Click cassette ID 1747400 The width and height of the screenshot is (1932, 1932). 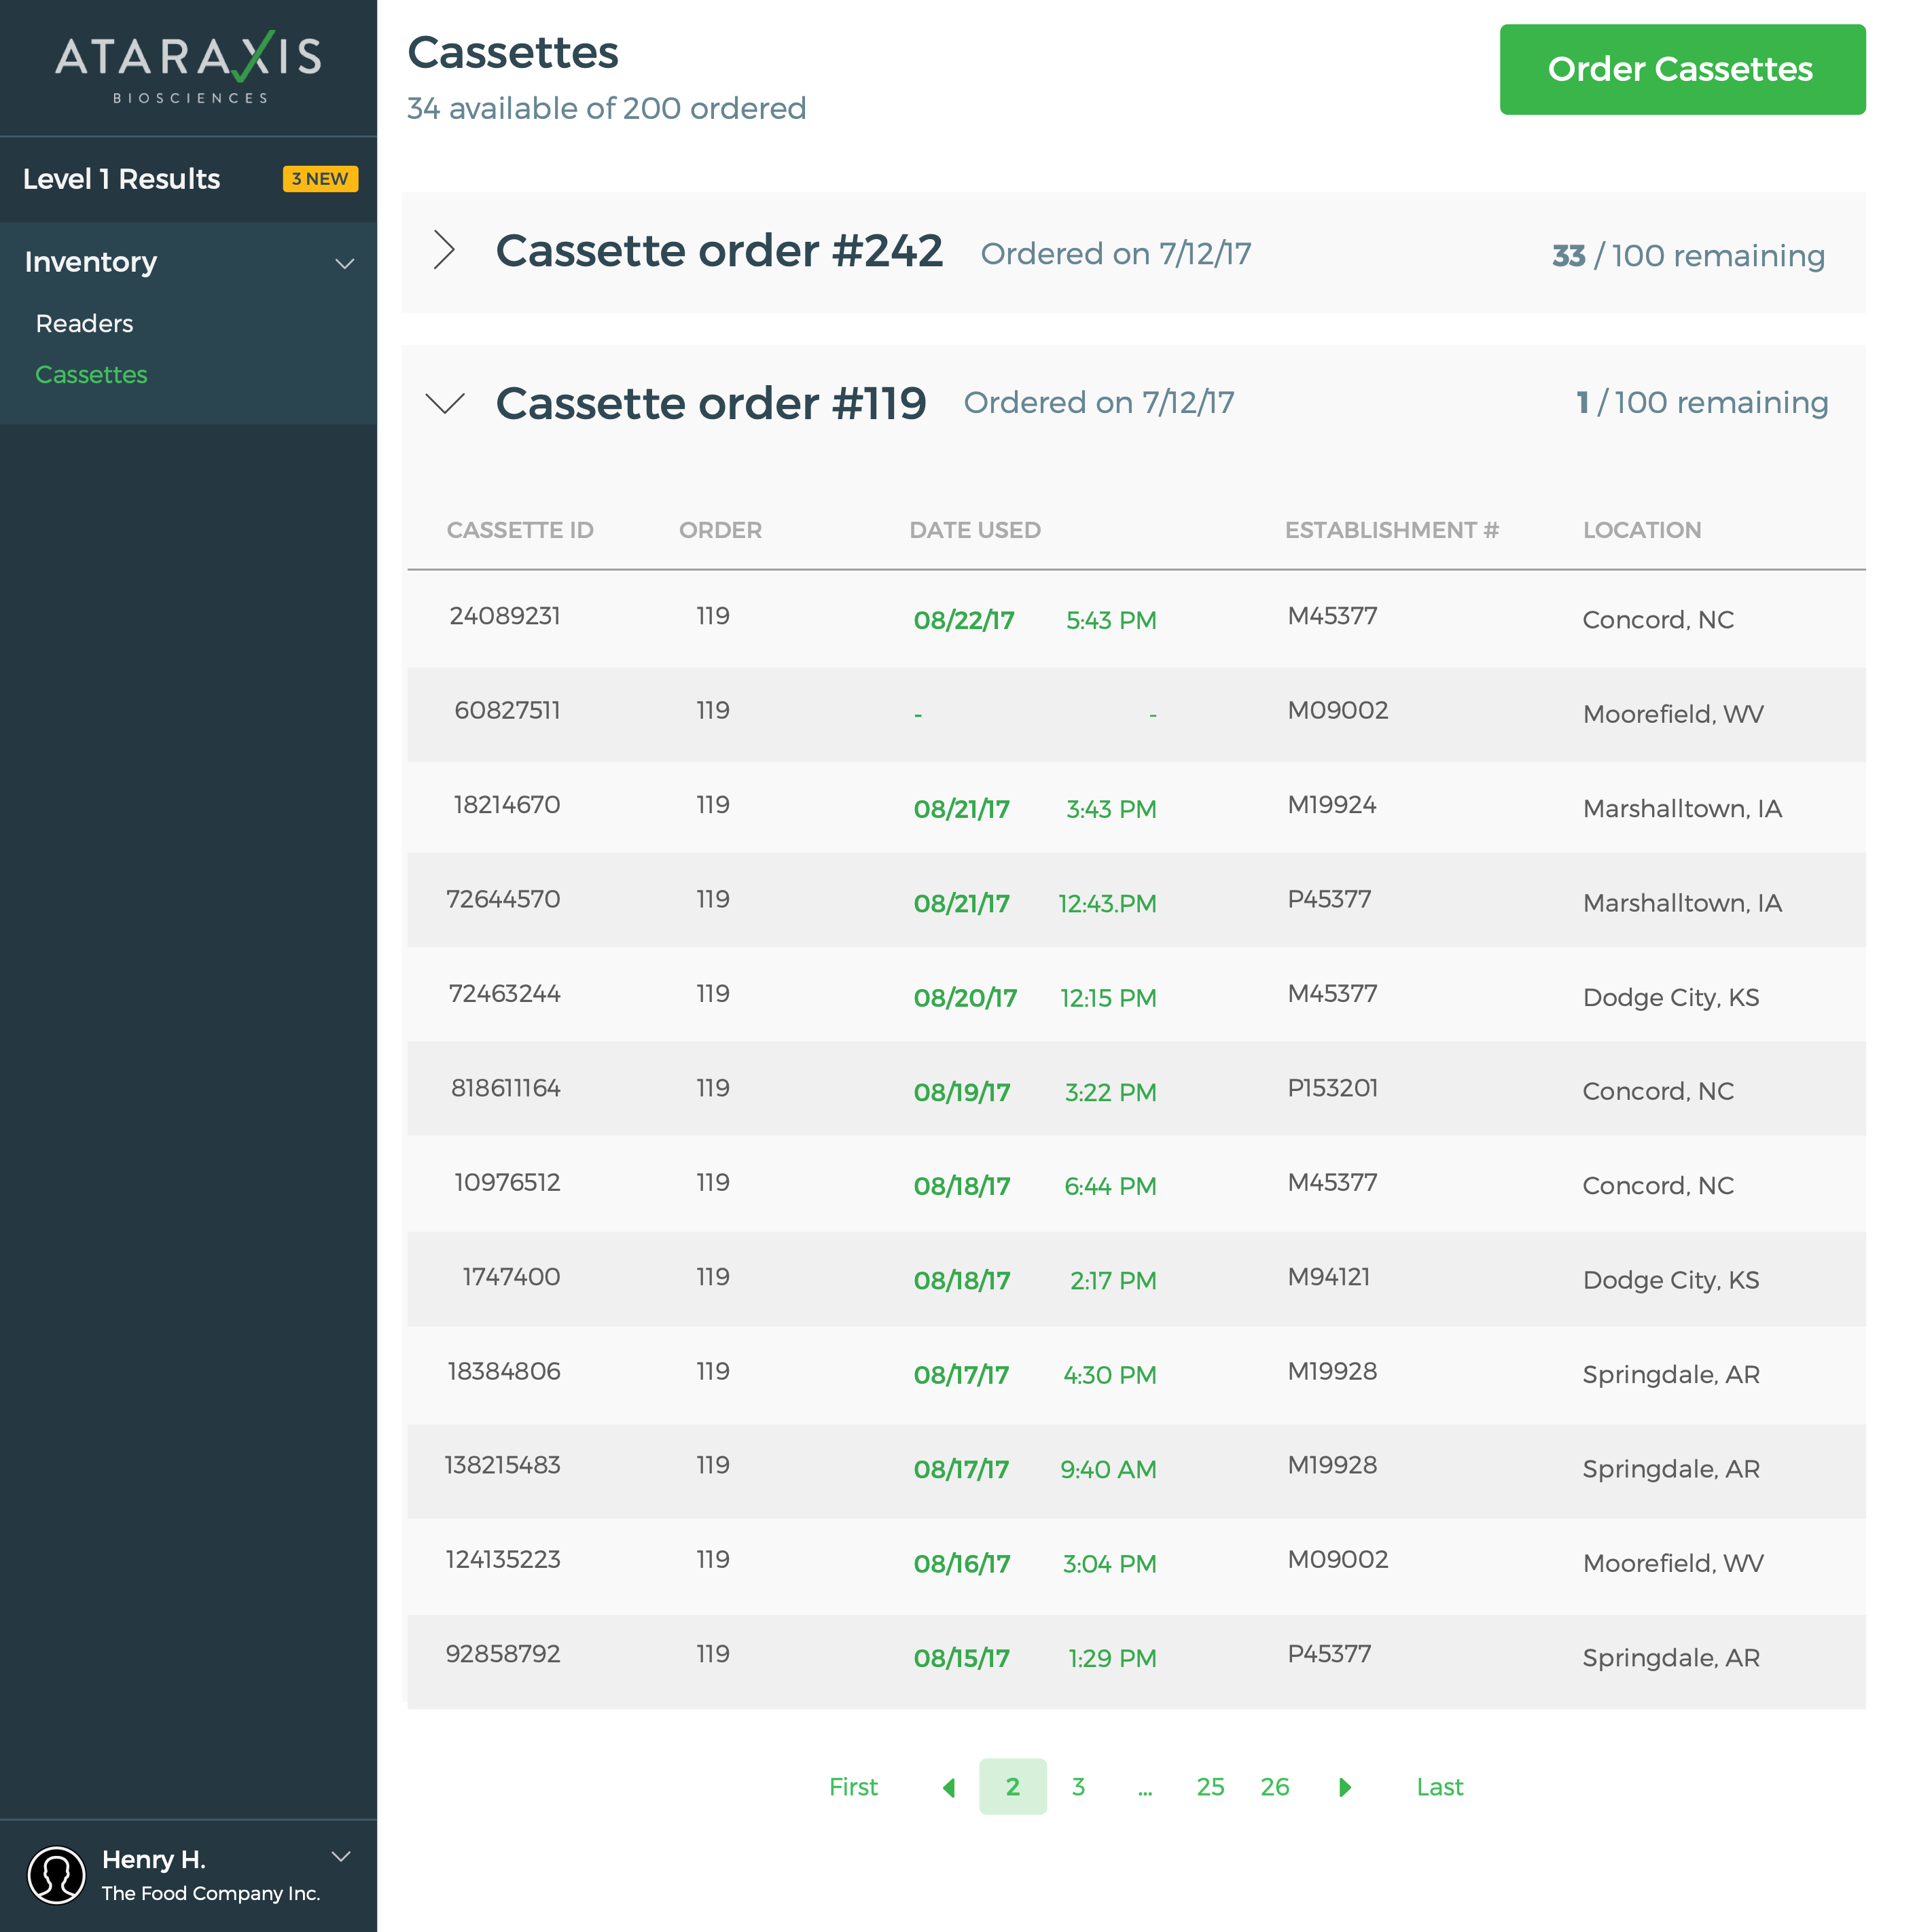511,1277
